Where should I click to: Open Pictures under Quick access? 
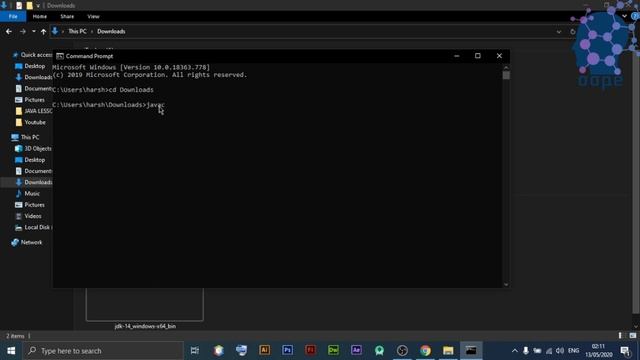tap(30, 100)
